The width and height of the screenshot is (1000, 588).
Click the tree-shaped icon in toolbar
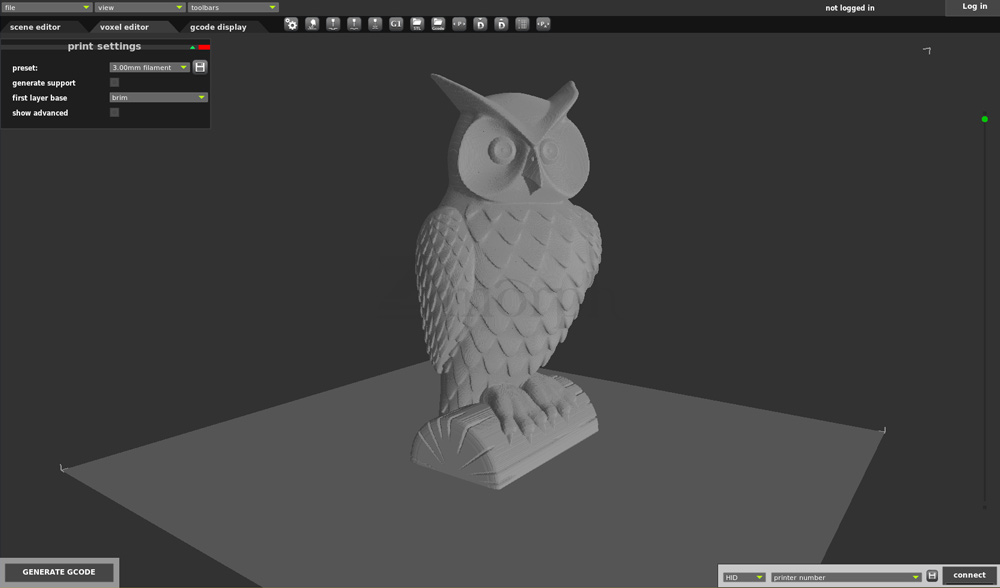click(312, 24)
